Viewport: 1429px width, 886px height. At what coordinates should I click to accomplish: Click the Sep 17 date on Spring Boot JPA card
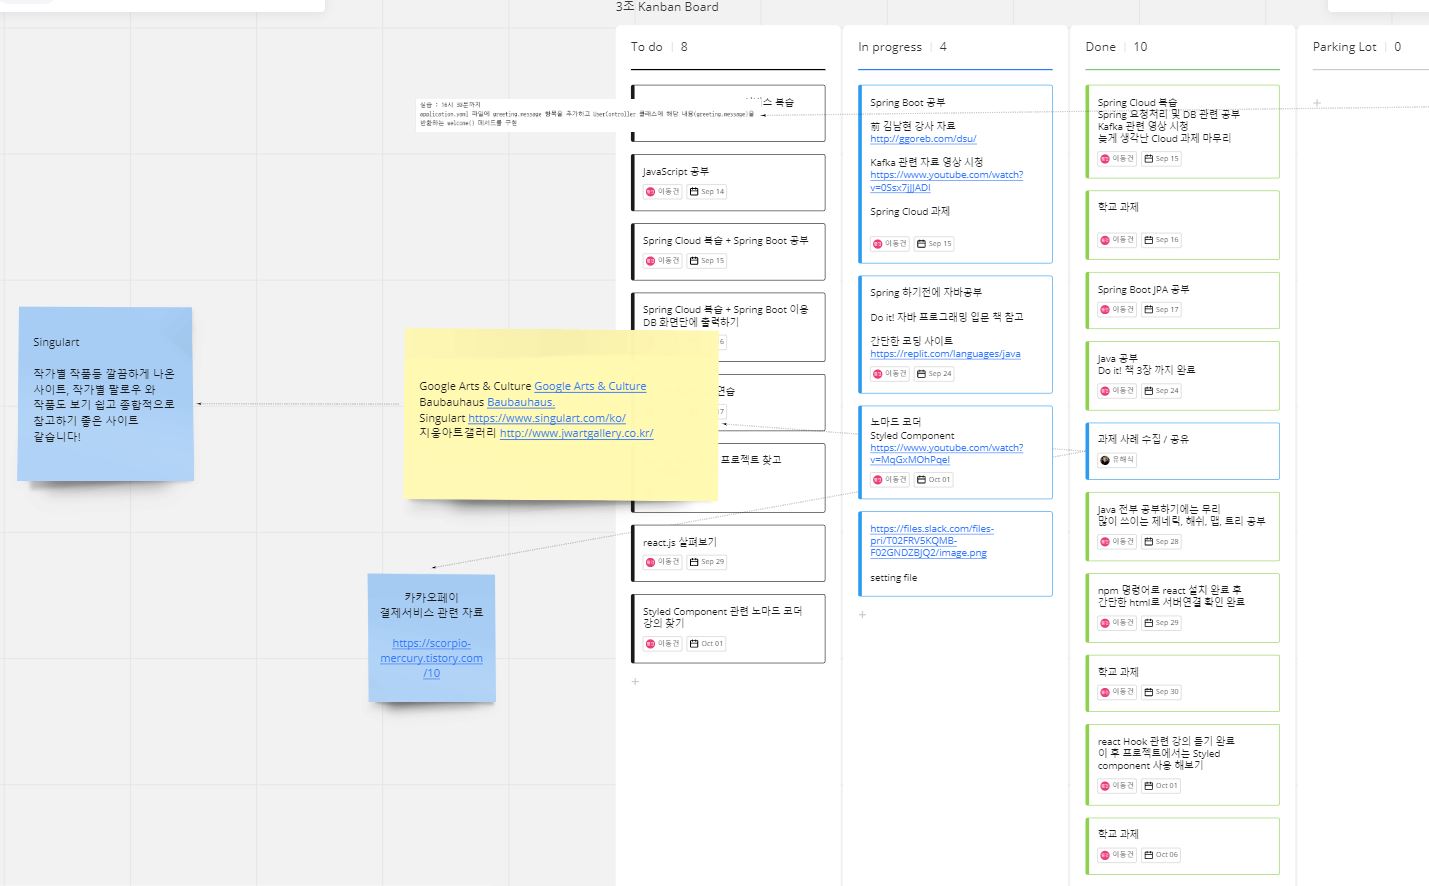tap(1162, 310)
